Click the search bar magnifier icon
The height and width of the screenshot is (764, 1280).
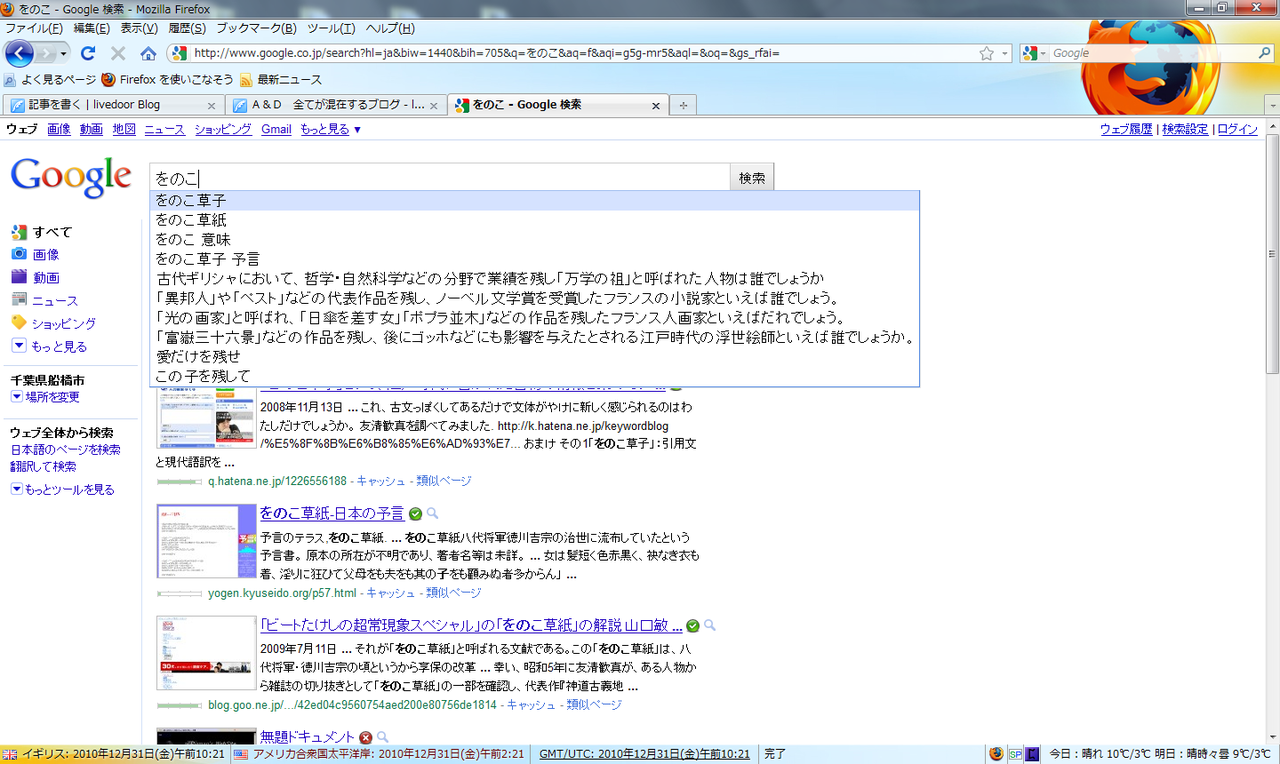tap(1265, 53)
